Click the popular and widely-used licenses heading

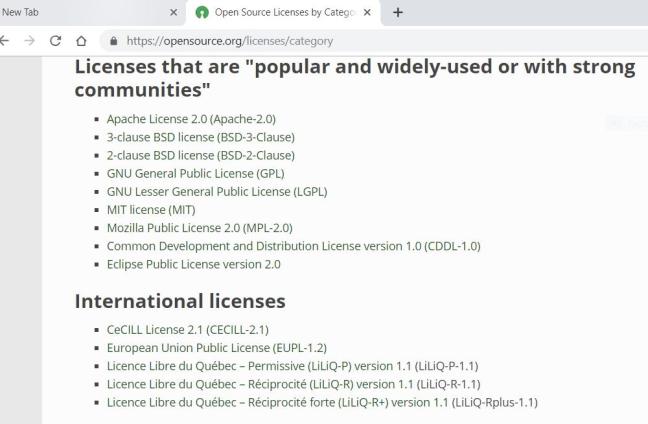(355, 78)
